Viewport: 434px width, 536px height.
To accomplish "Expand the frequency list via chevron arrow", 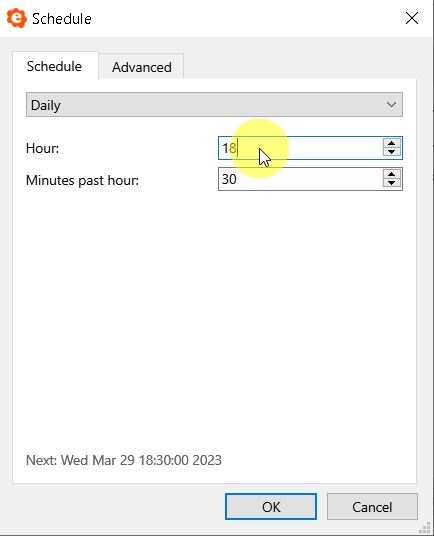I will pyautogui.click(x=391, y=105).
